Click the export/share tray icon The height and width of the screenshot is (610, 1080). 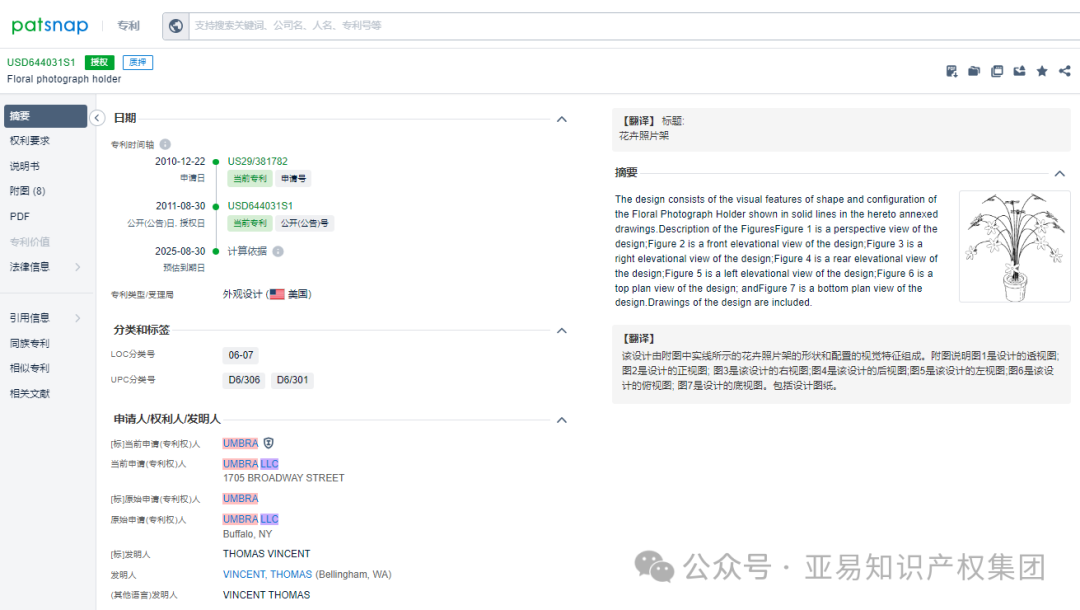(1019, 71)
